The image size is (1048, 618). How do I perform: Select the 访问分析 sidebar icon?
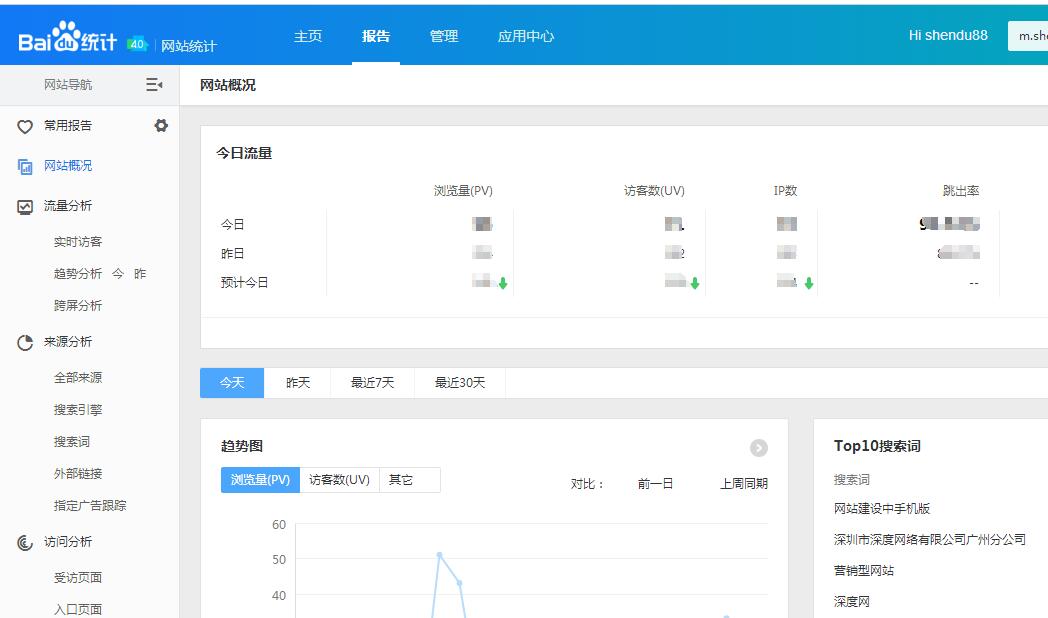pos(23,541)
